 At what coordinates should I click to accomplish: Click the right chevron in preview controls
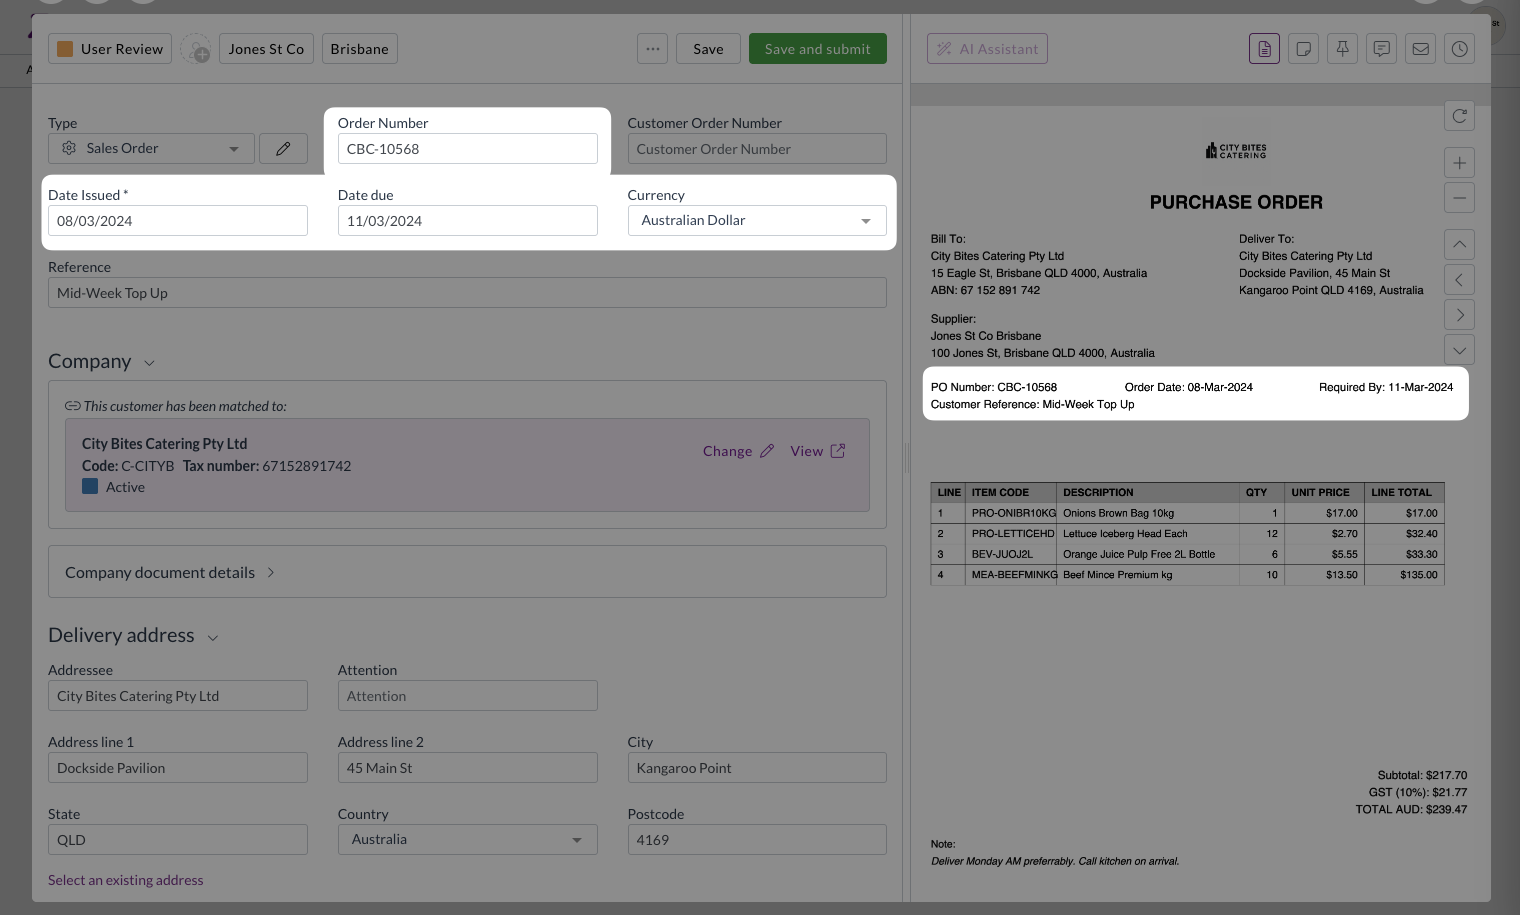coord(1459,315)
